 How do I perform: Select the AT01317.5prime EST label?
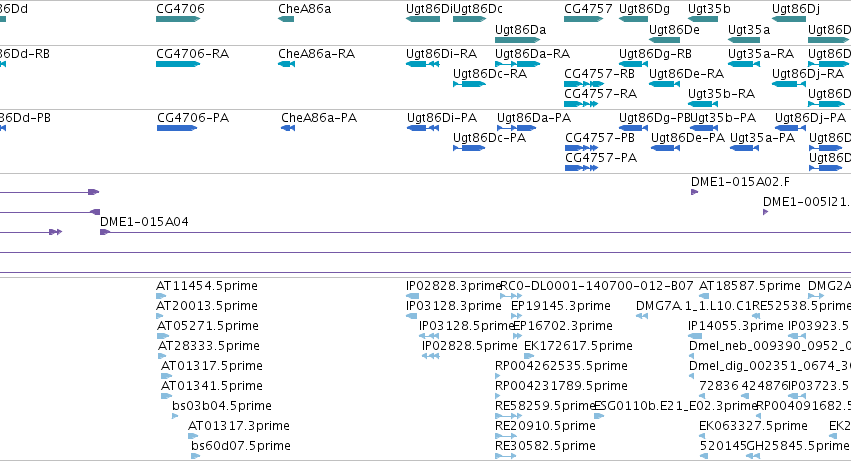[212, 365]
